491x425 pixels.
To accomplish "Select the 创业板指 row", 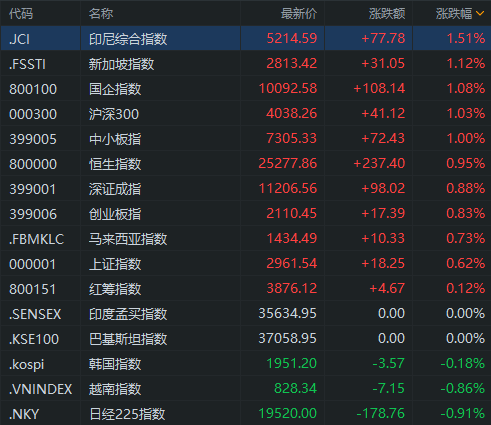I will 245,213.
